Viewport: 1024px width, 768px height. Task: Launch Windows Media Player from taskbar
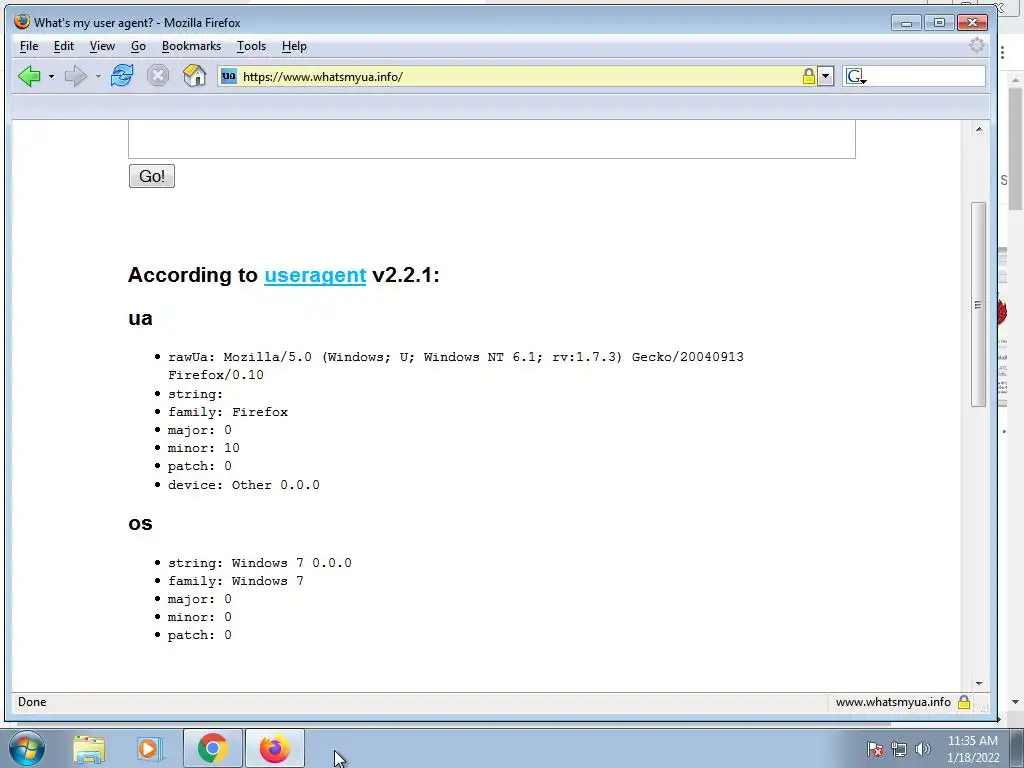coord(148,749)
